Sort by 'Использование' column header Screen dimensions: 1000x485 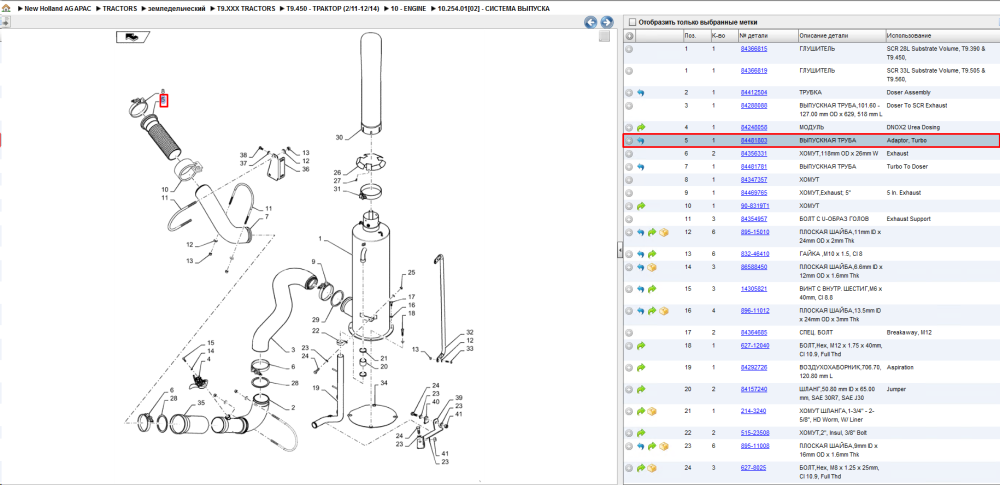[x=942, y=36]
